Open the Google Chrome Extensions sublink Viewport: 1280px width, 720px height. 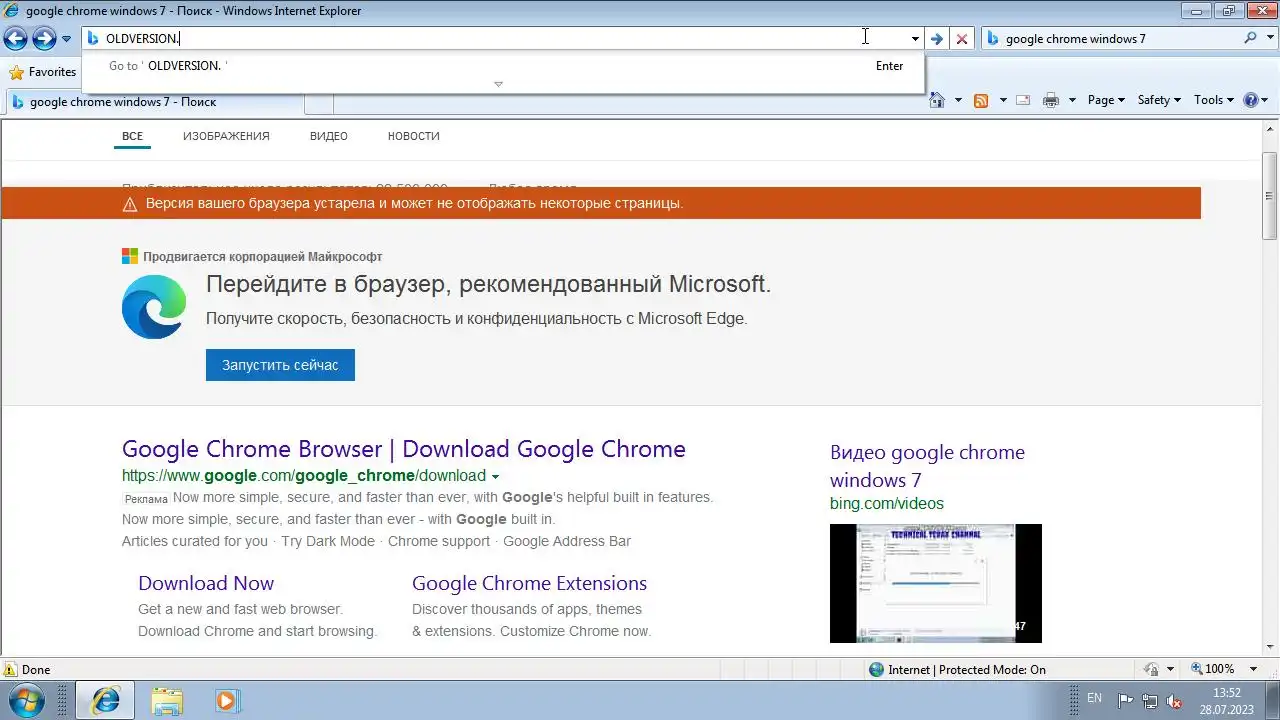529,583
